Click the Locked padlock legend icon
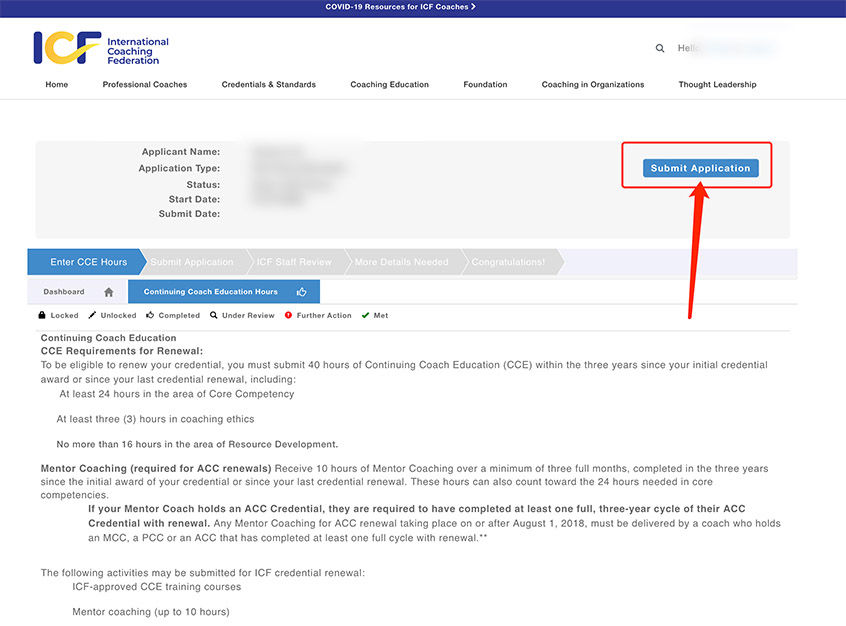Viewport: 846px width, 626px height. [x=42, y=315]
